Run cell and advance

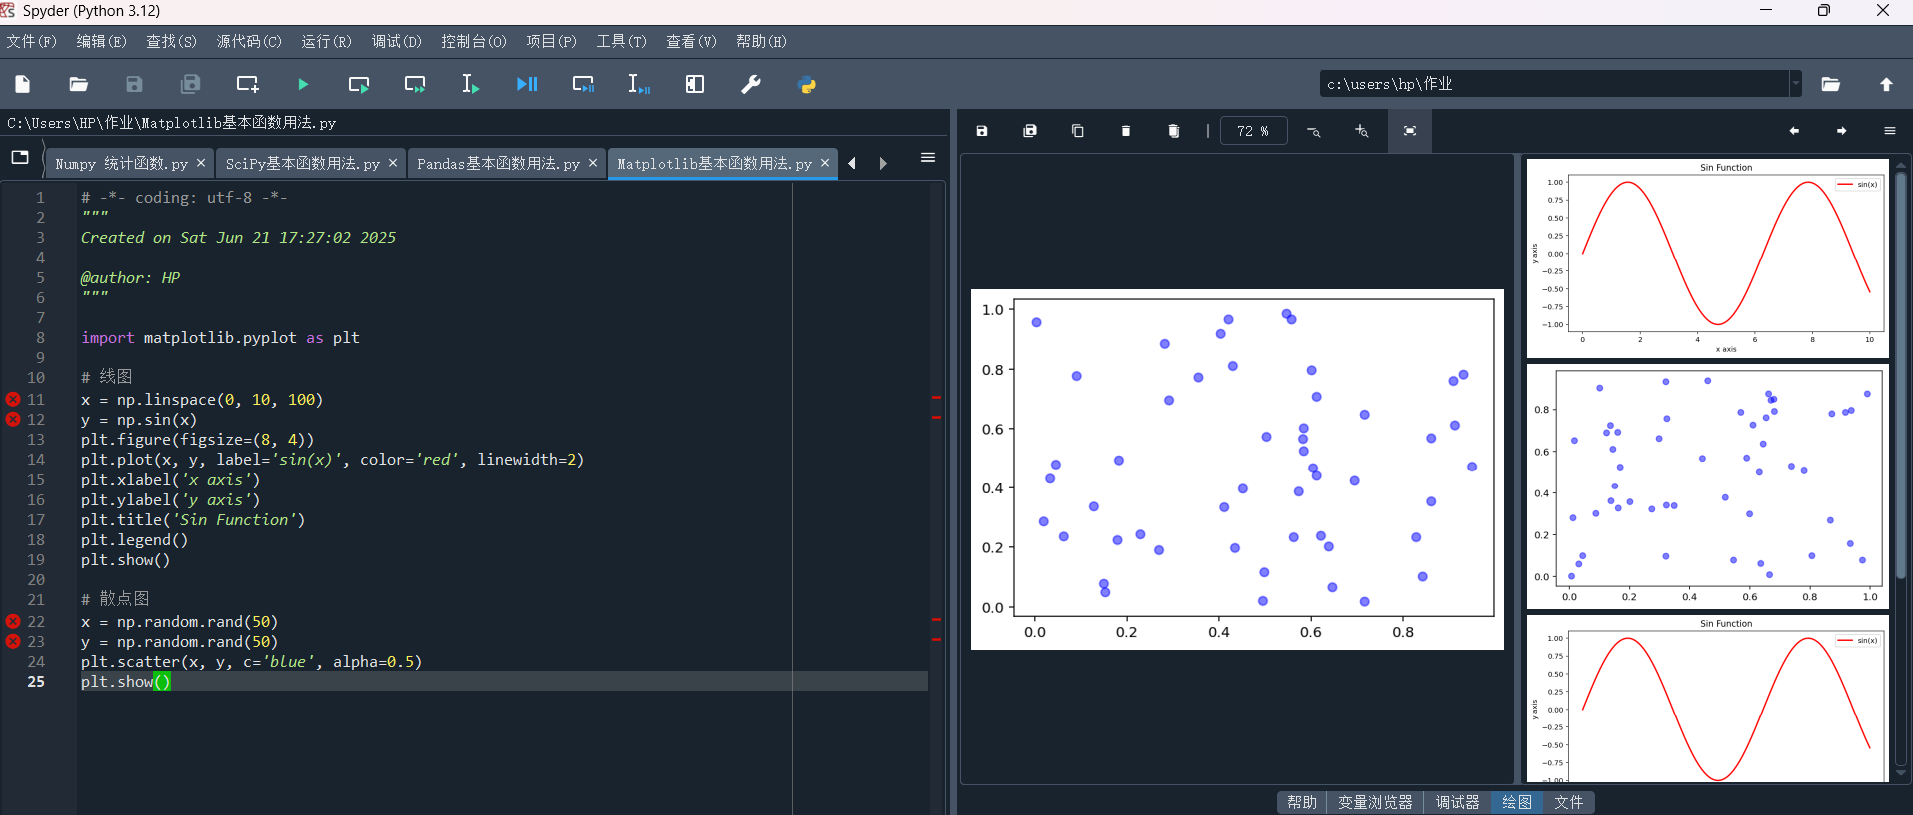[415, 84]
